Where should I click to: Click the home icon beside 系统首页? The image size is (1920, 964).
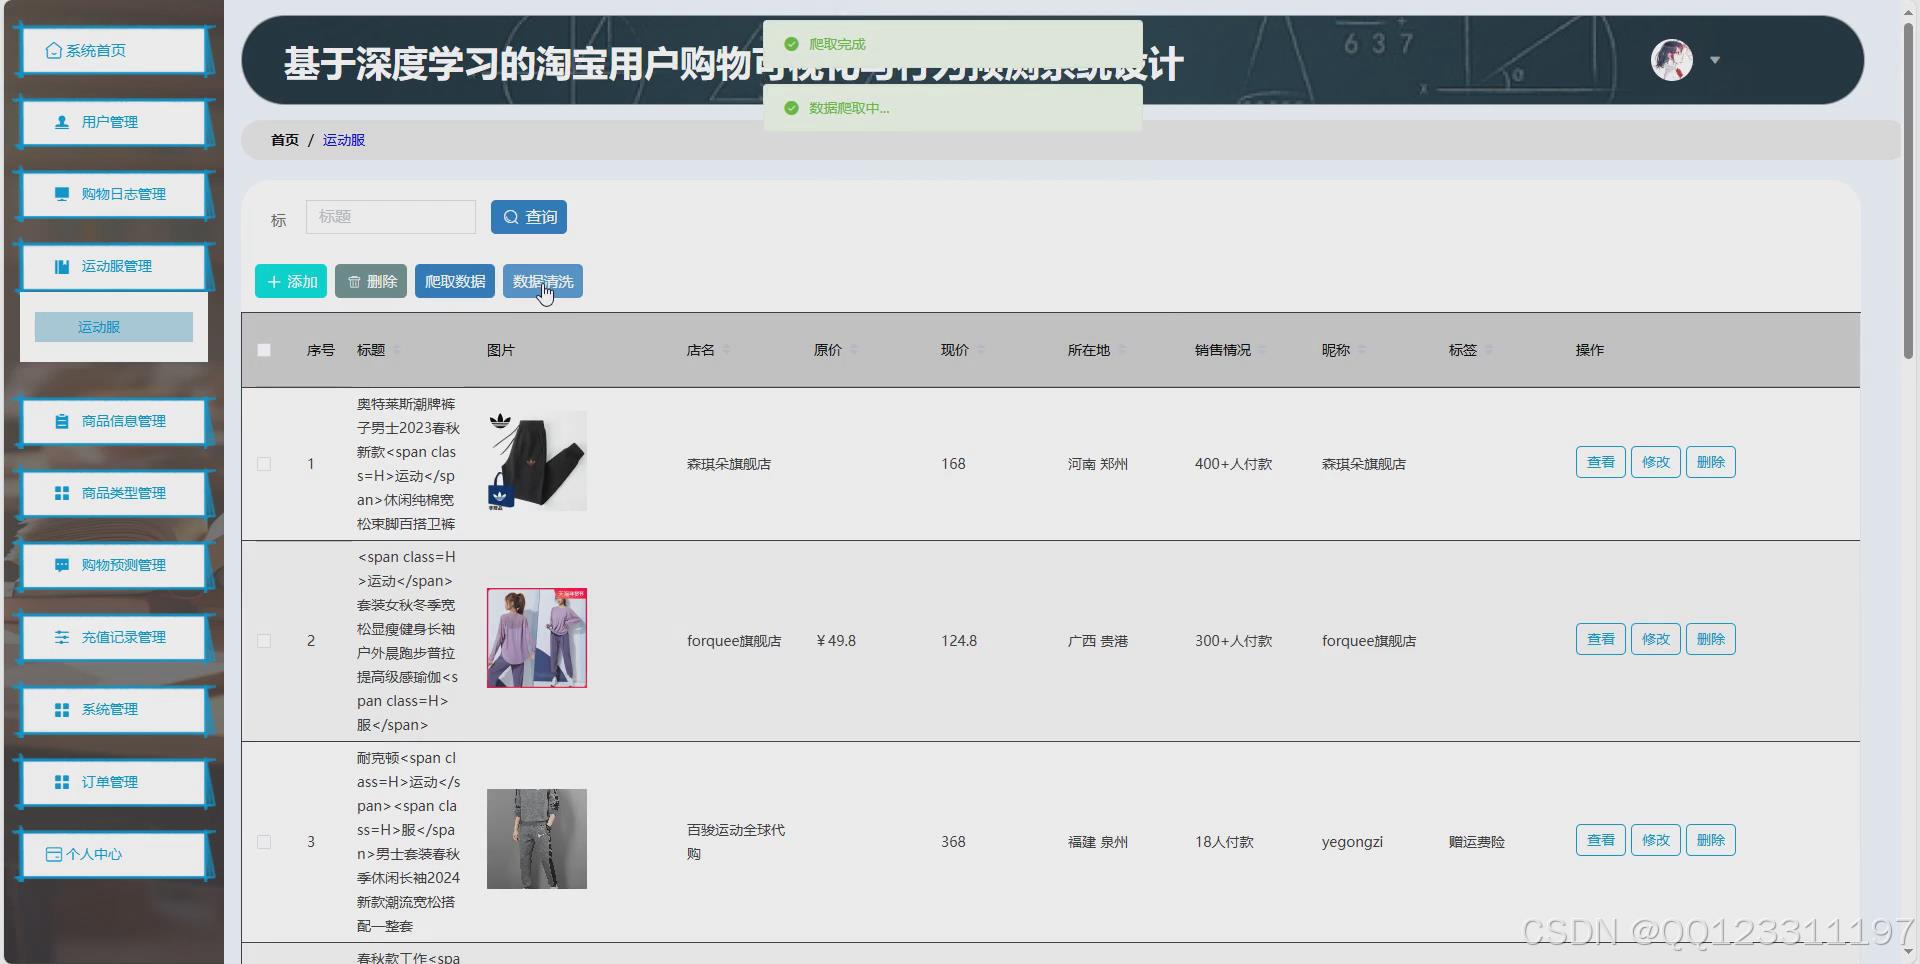point(54,51)
